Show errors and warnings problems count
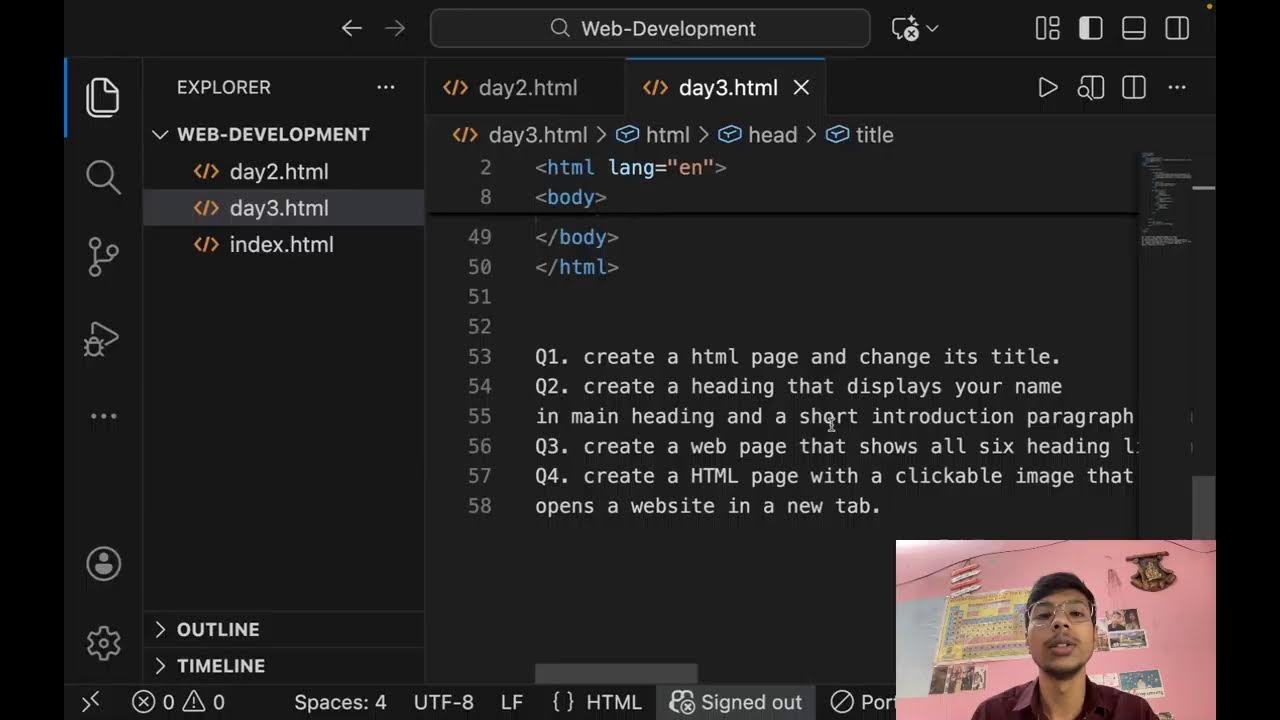This screenshot has width=1280, height=720. pyautogui.click(x=178, y=702)
